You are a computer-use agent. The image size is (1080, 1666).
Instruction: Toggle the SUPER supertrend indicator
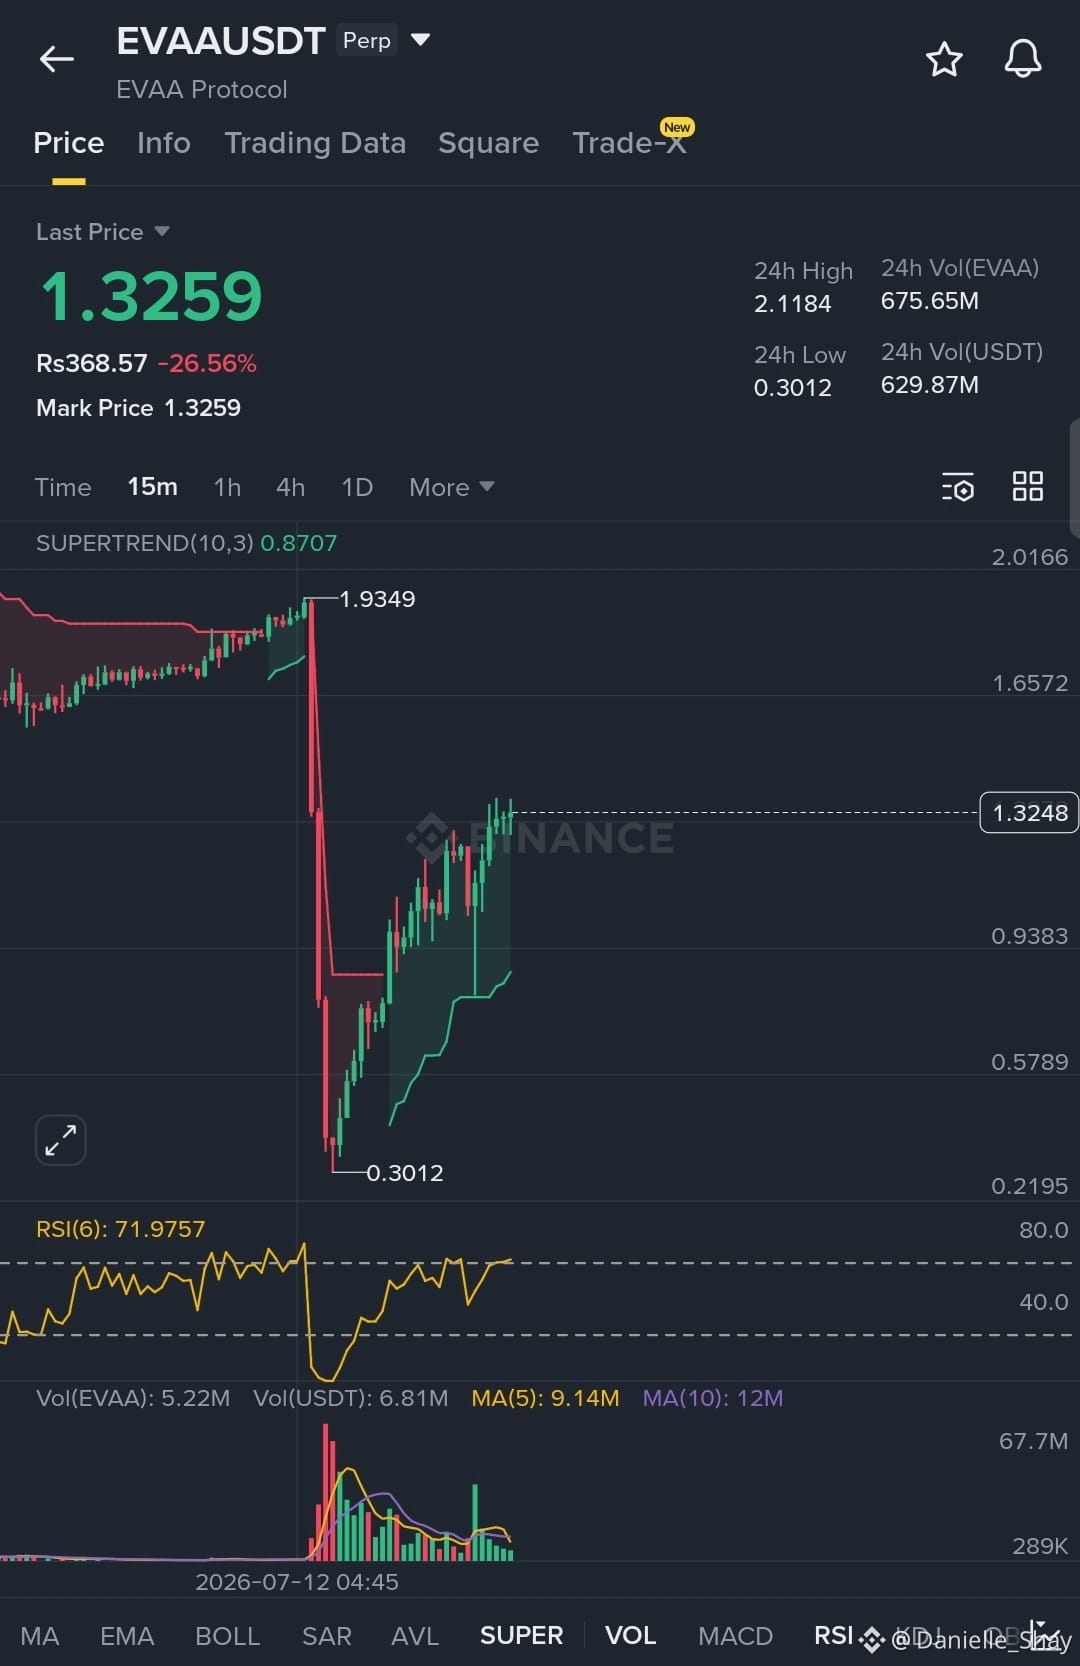click(x=522, y=1636)
